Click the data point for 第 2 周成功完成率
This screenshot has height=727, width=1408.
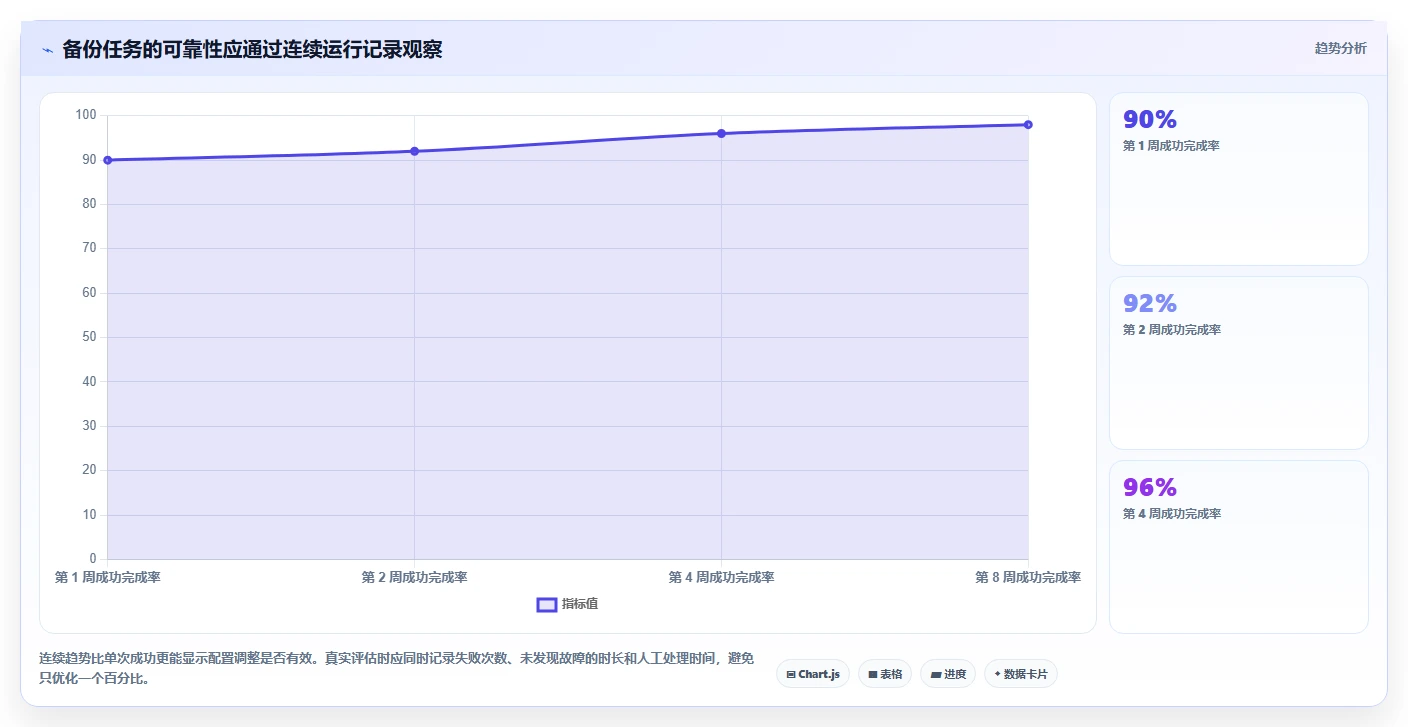414,151
